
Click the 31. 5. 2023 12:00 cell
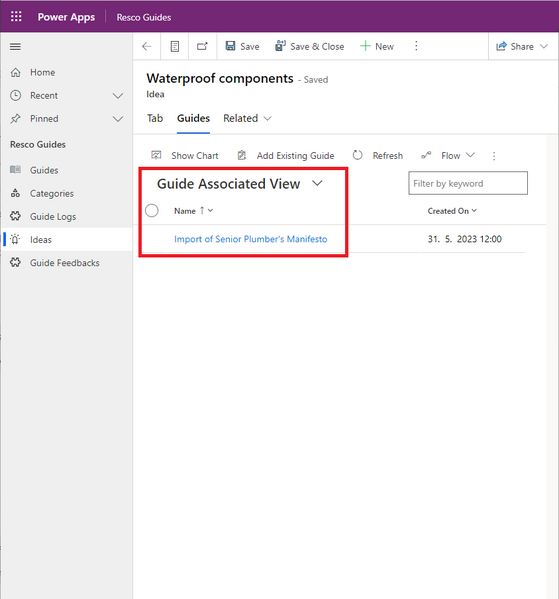coord(465,239)
